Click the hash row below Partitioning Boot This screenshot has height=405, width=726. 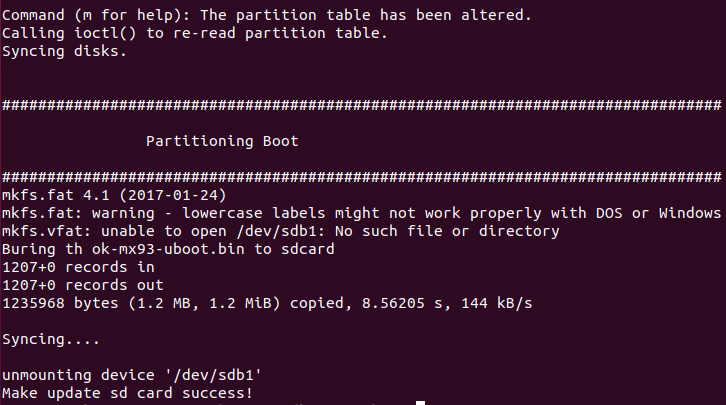click(362, 177)
